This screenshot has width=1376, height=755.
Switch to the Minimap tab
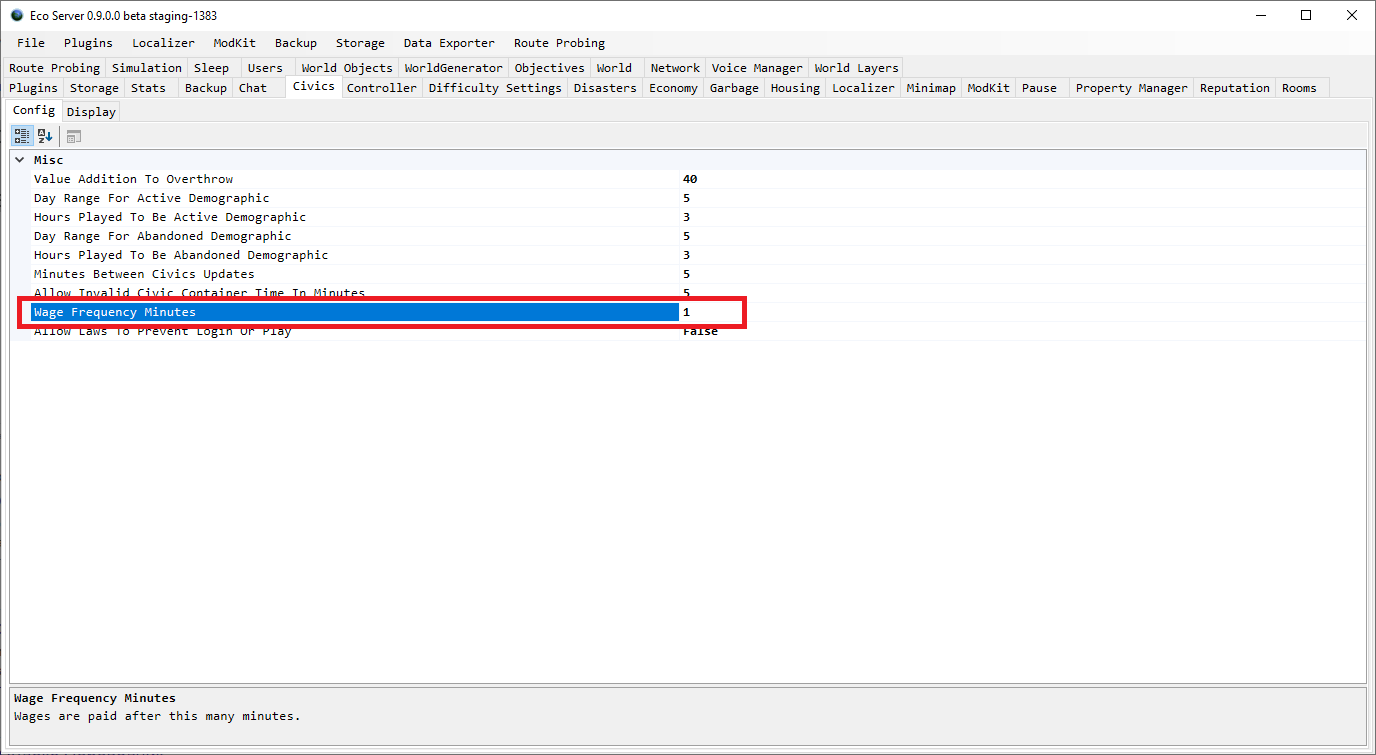point(931,88)
